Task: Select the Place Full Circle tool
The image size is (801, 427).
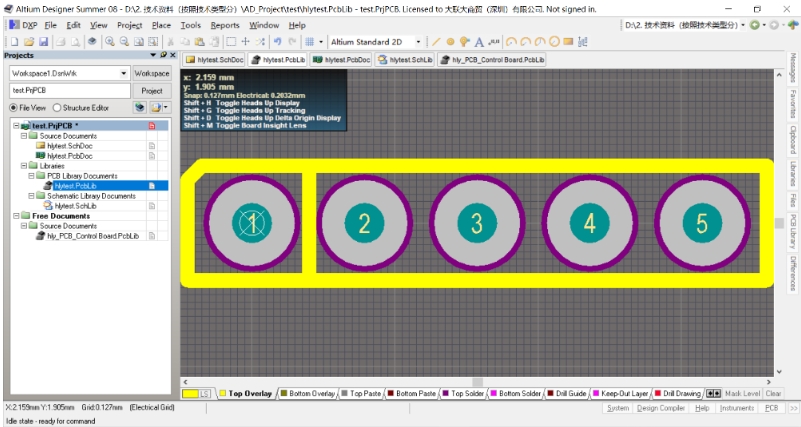Action: [554, 42]
